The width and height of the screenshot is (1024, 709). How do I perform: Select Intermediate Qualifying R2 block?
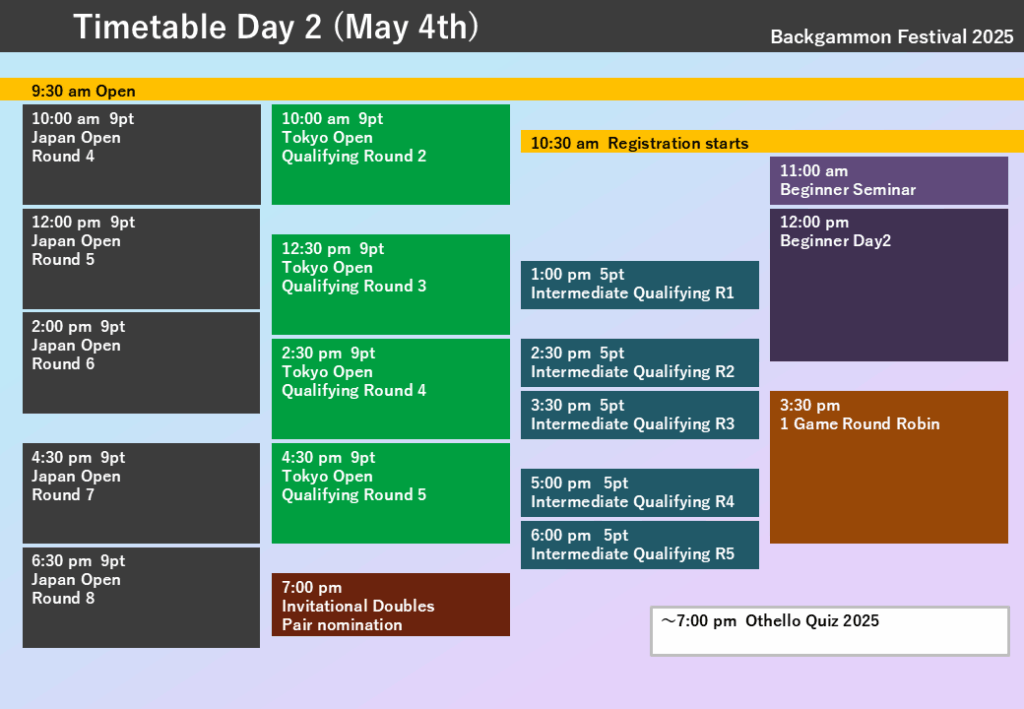coord(639,363)
